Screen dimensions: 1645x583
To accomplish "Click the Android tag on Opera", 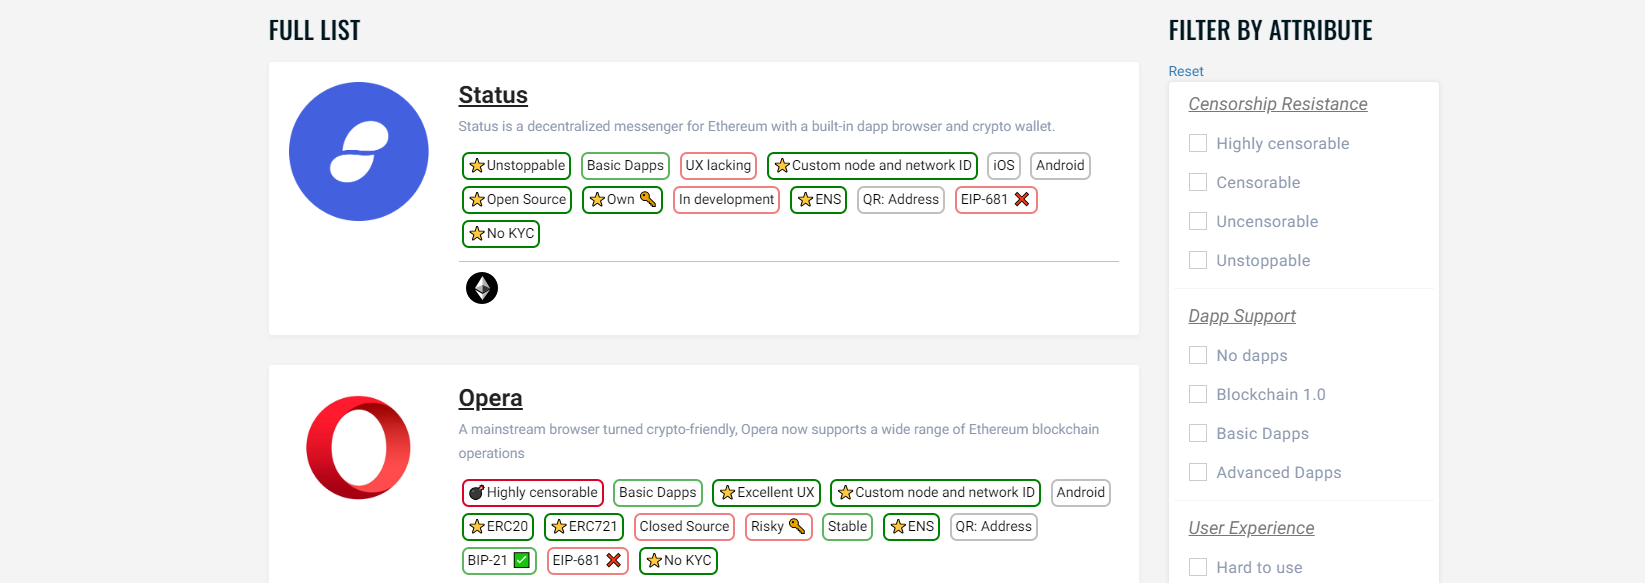I will pyautogui.click(x=1081, y=492).
